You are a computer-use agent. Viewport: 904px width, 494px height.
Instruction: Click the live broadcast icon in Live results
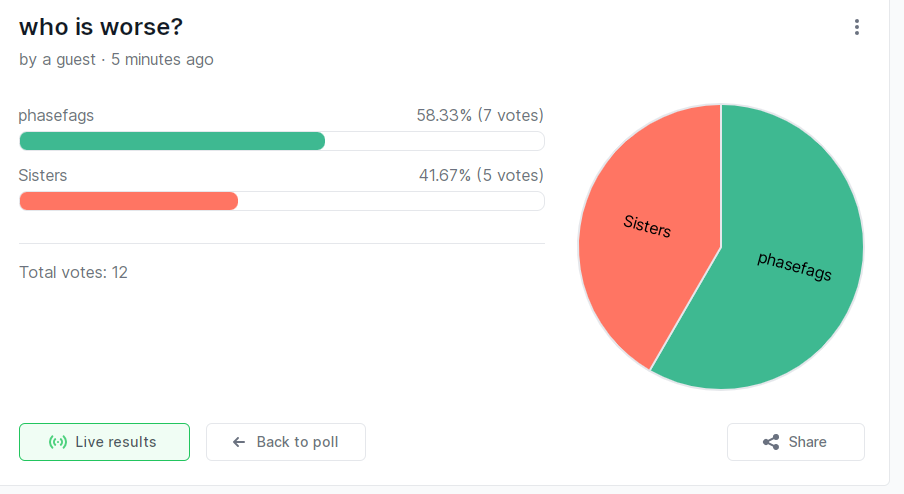click(58, 442)
